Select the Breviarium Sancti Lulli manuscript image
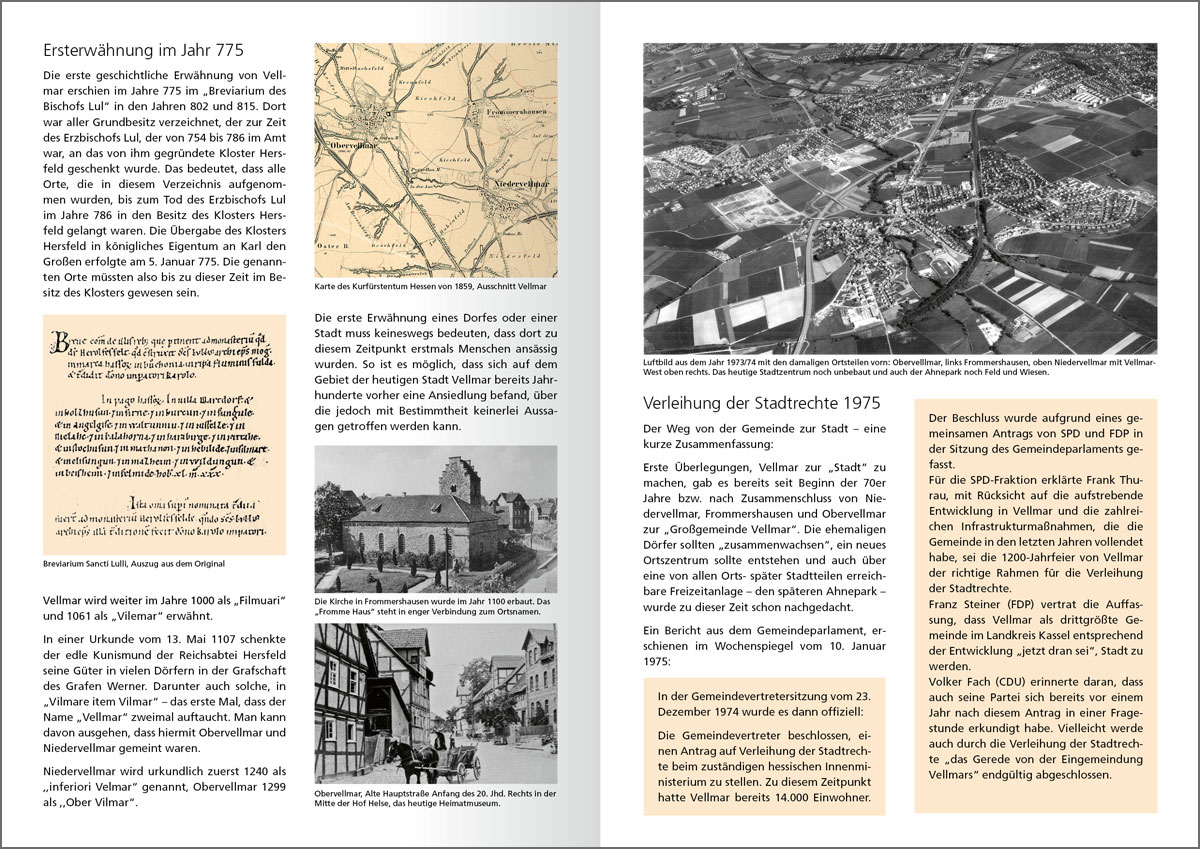This screenshot has height=849, width=1200. coord(165,434)
